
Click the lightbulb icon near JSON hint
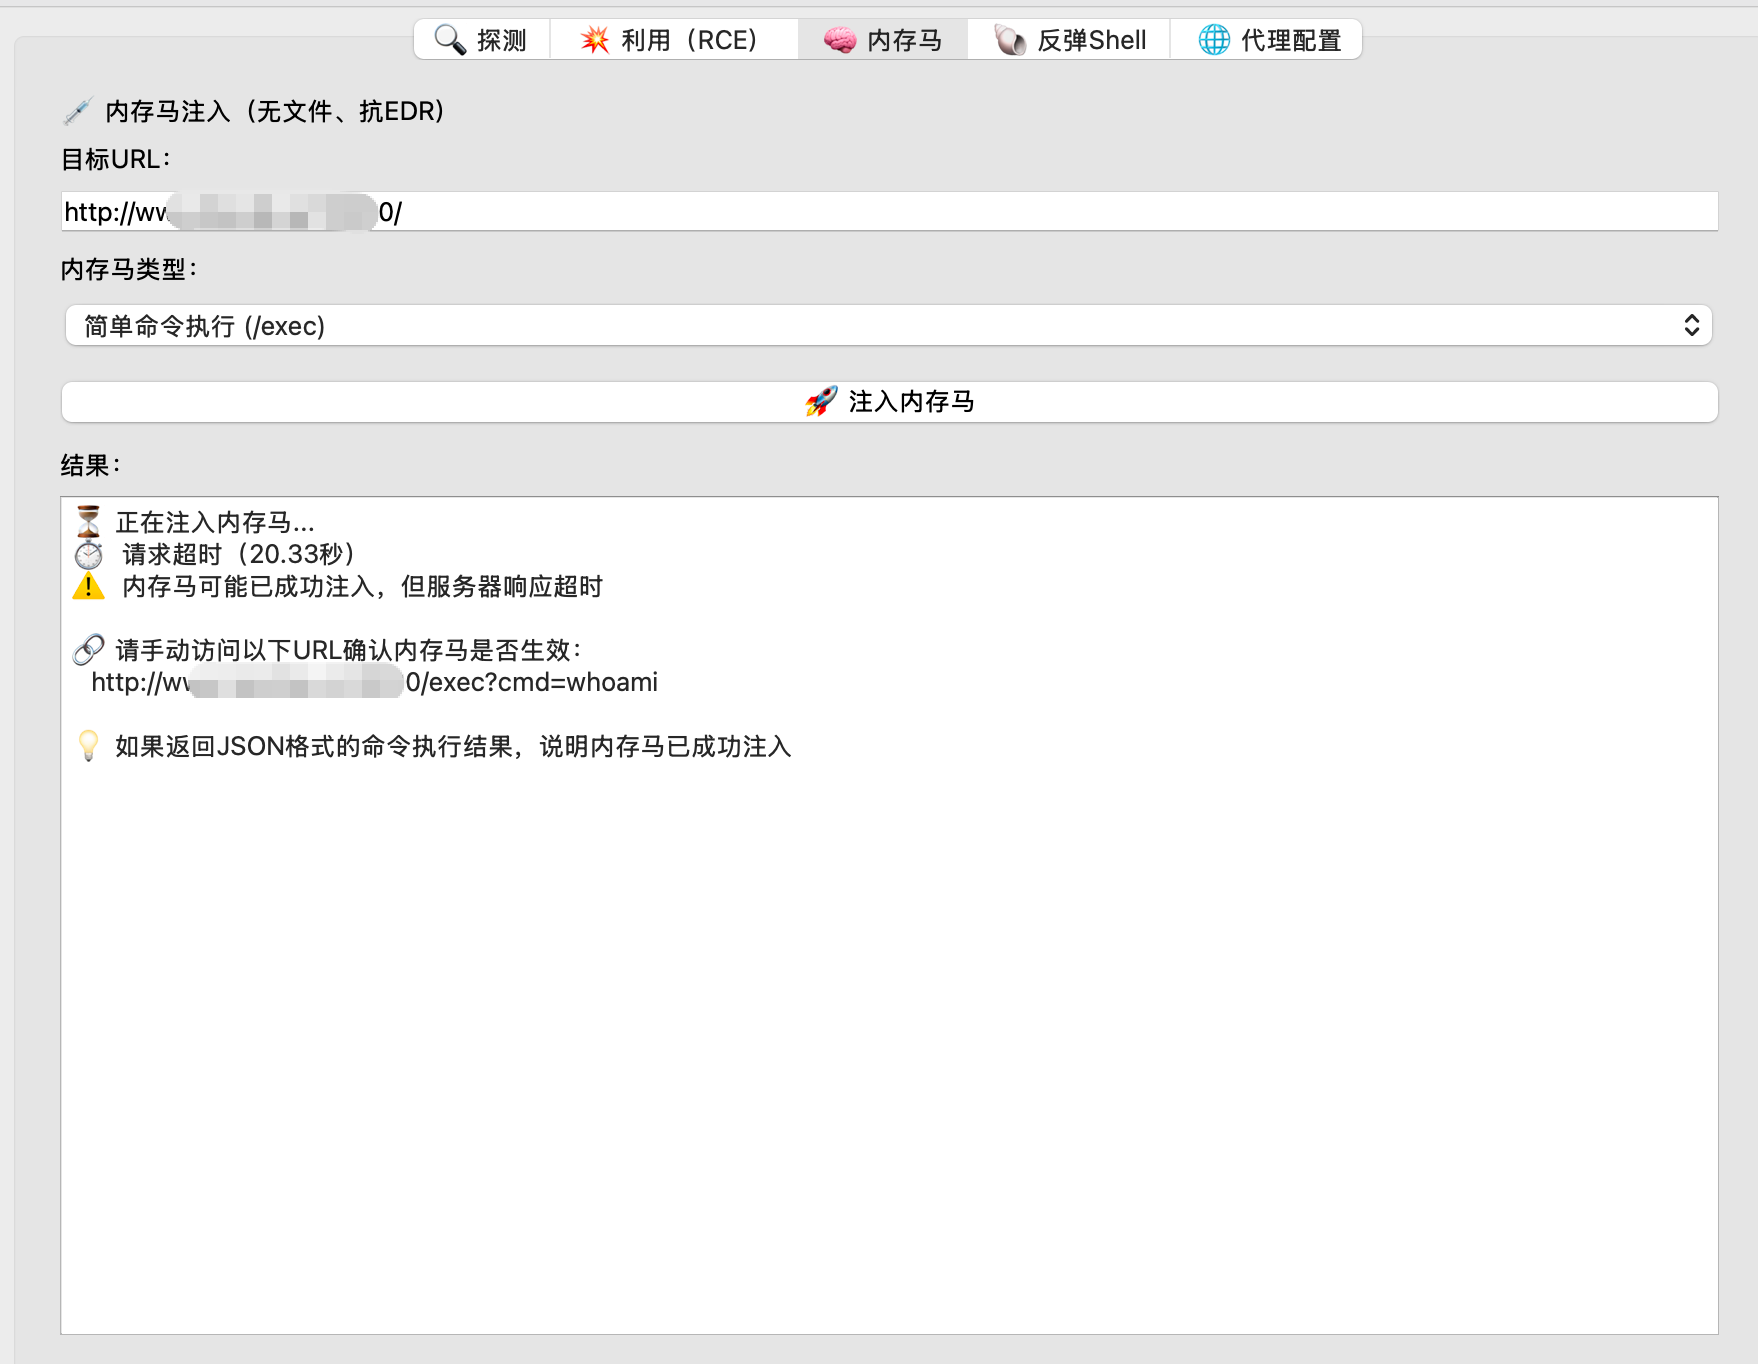(x=88, y=746)
